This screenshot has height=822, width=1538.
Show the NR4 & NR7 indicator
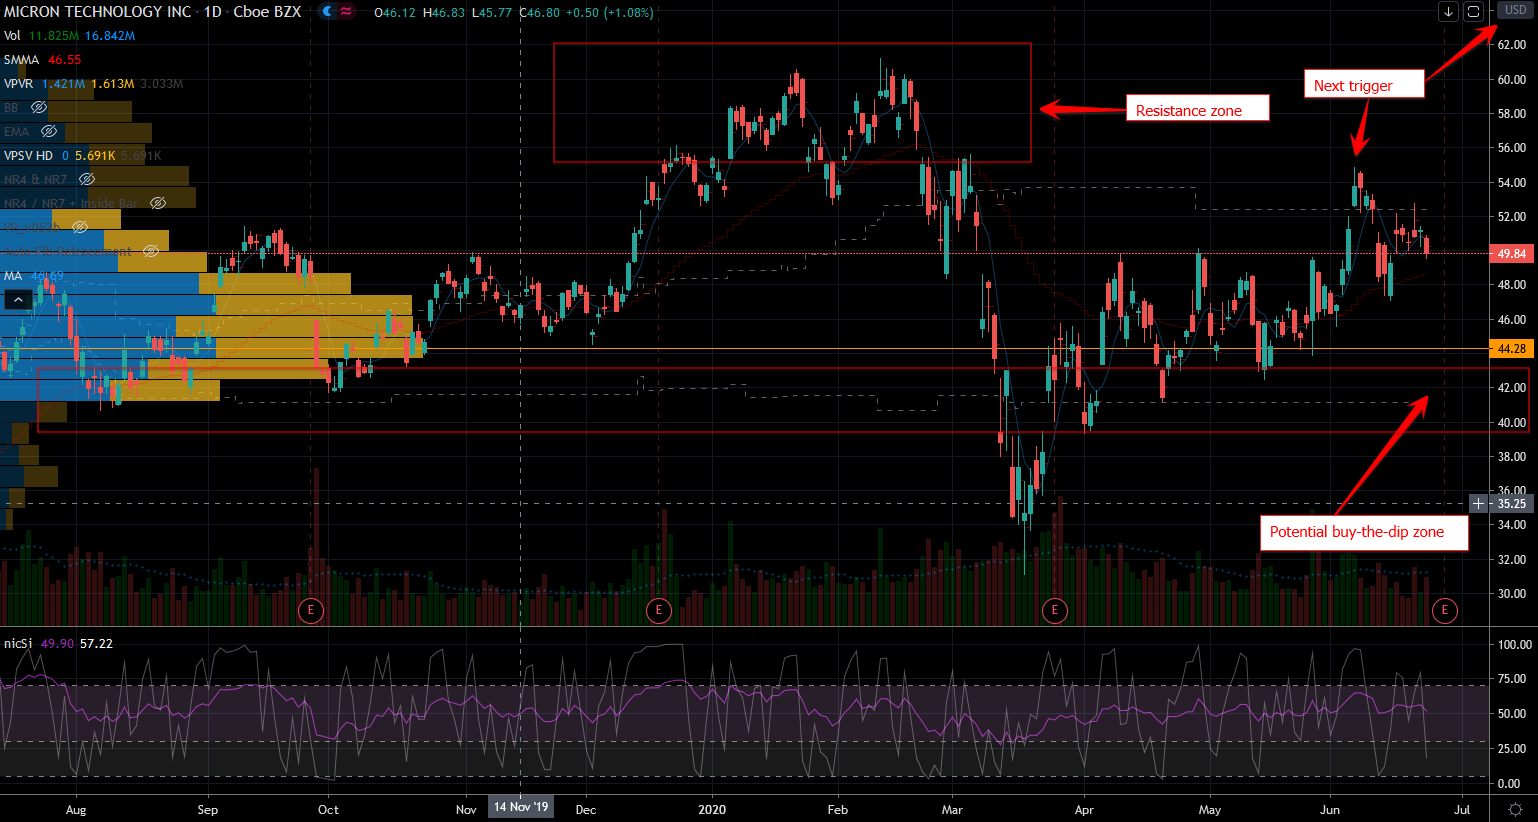pyautogui.click(x=87, y=179)
